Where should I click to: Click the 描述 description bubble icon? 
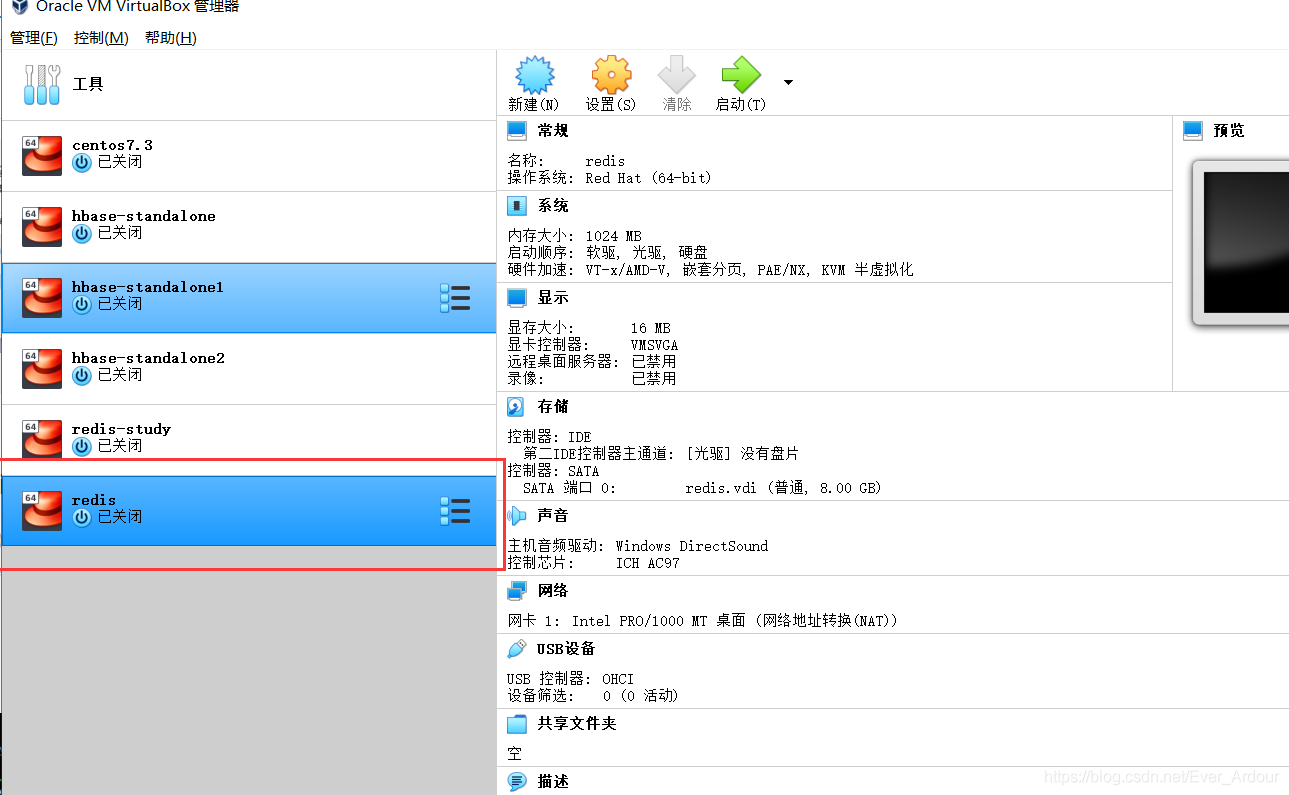point(517,782)
